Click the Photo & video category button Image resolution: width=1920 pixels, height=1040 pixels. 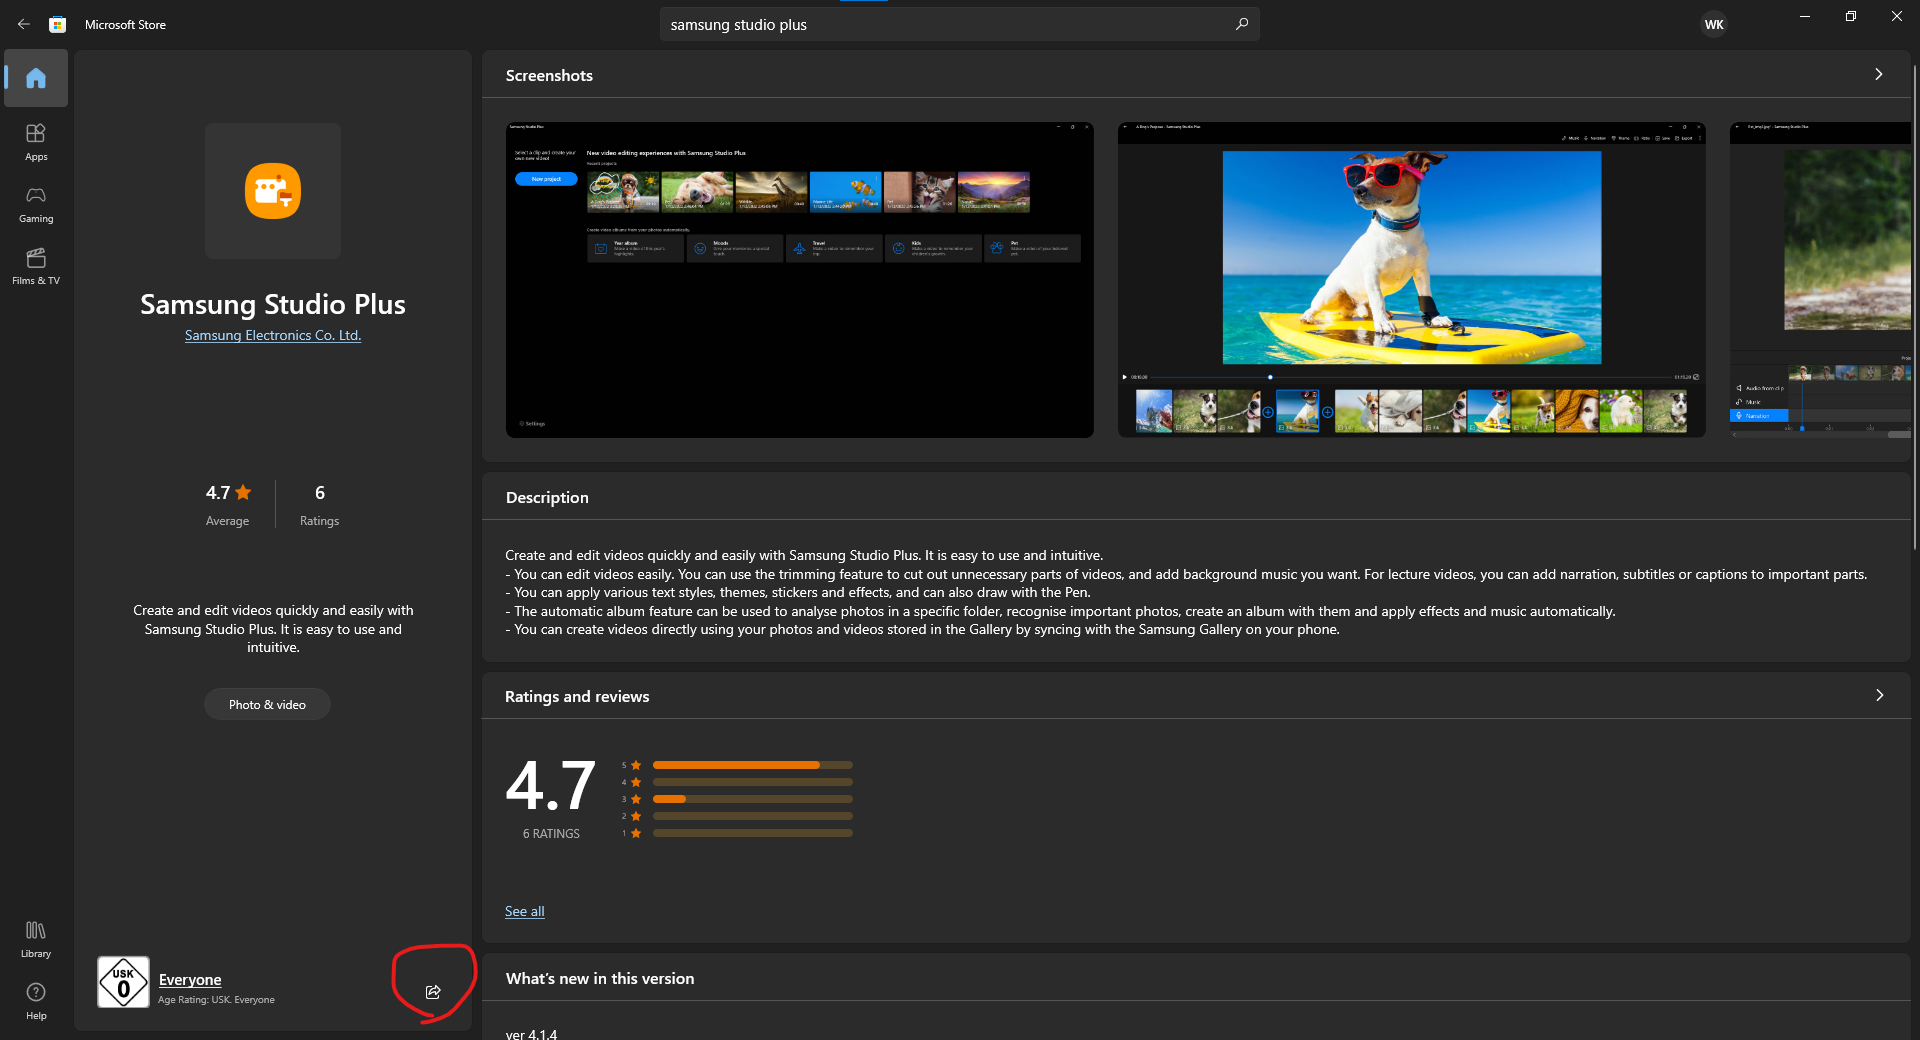(267, 704)
